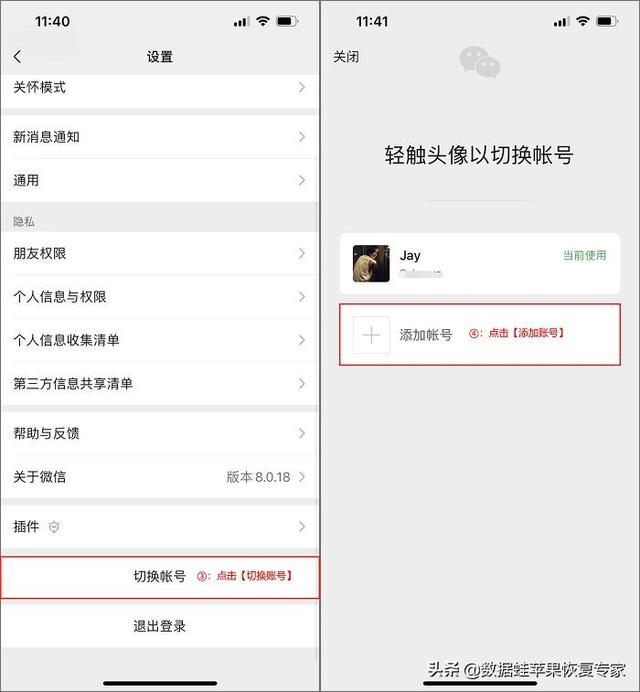This screenshot has width=640, height=692.
Task: Open 关于微信 version 8.0.18 row
Action: 159,477
